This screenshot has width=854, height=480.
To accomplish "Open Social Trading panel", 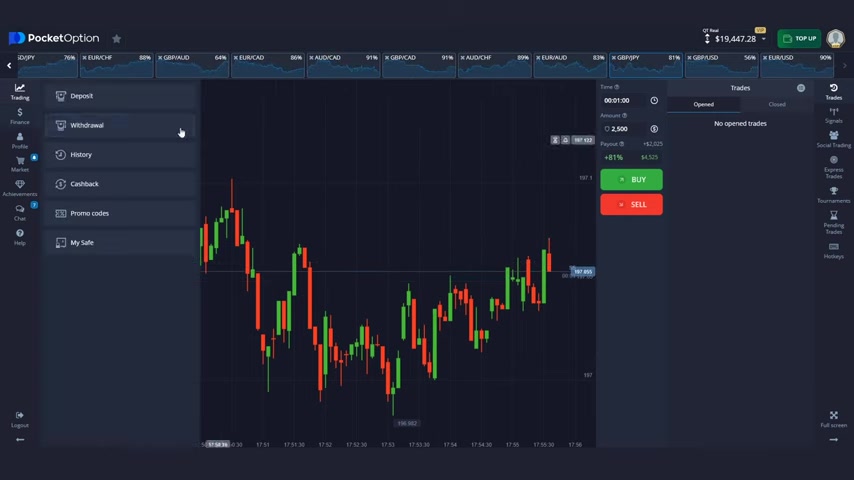I will [833, 139].
